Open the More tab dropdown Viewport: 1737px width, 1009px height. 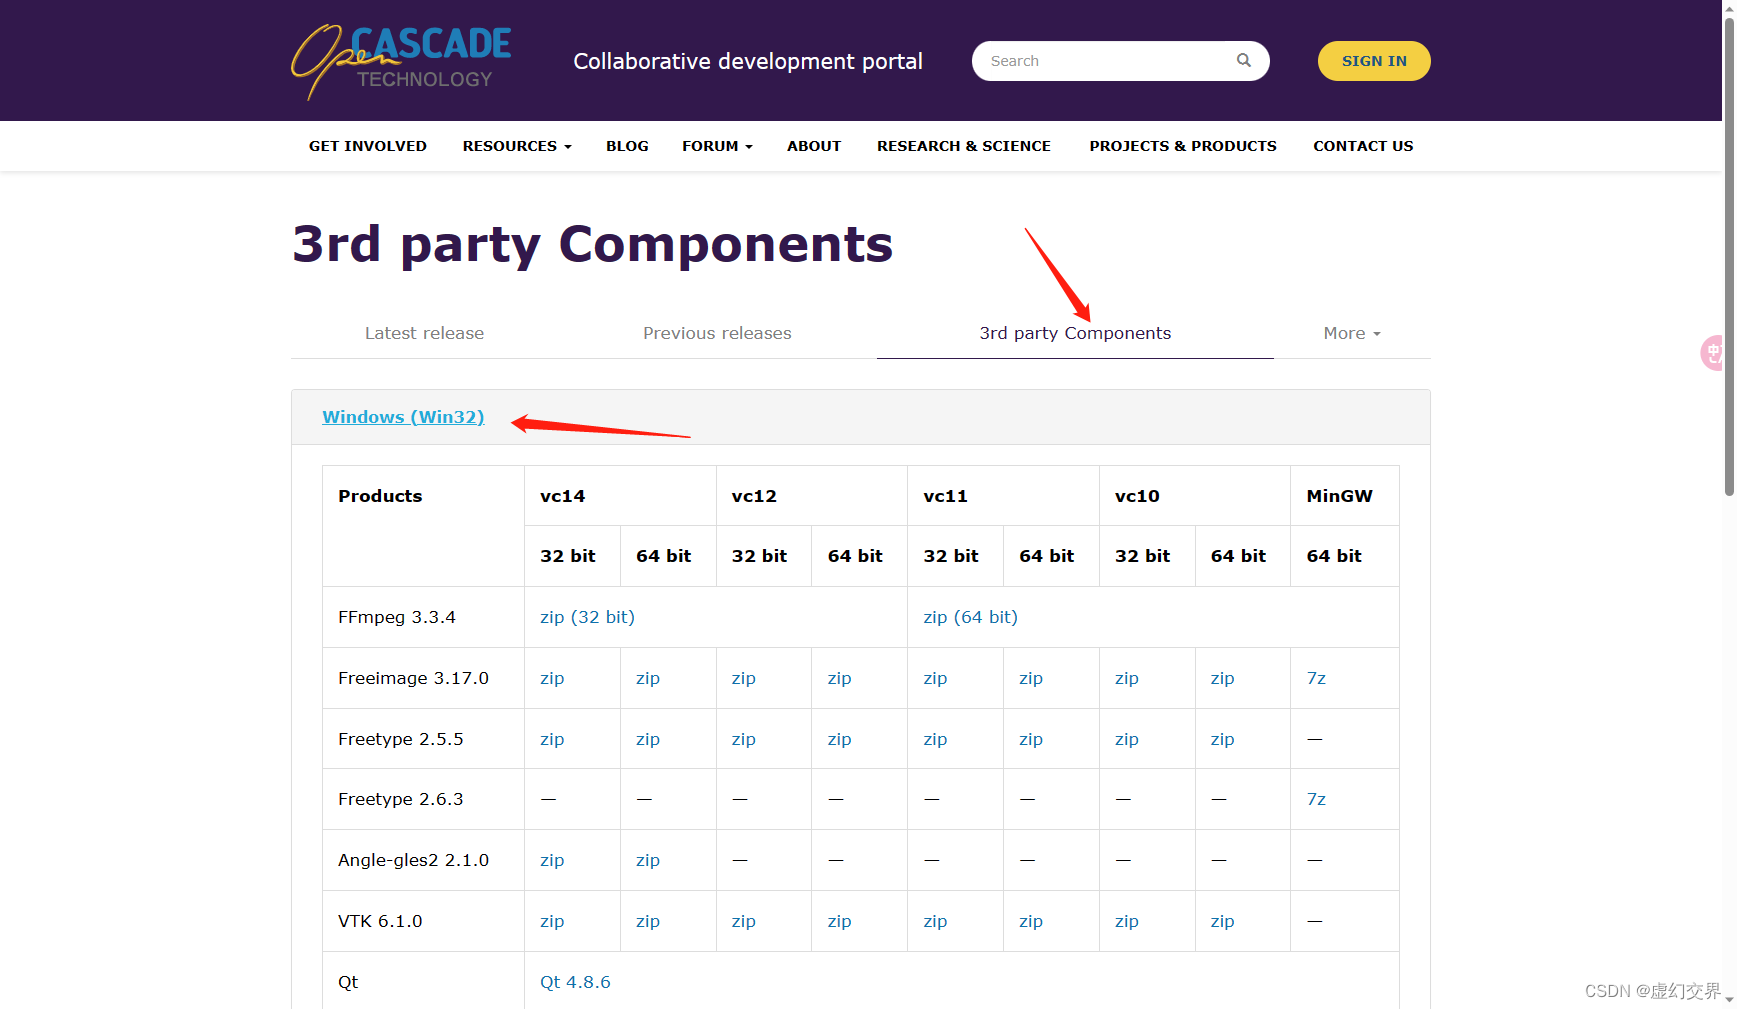[1350, 333]
